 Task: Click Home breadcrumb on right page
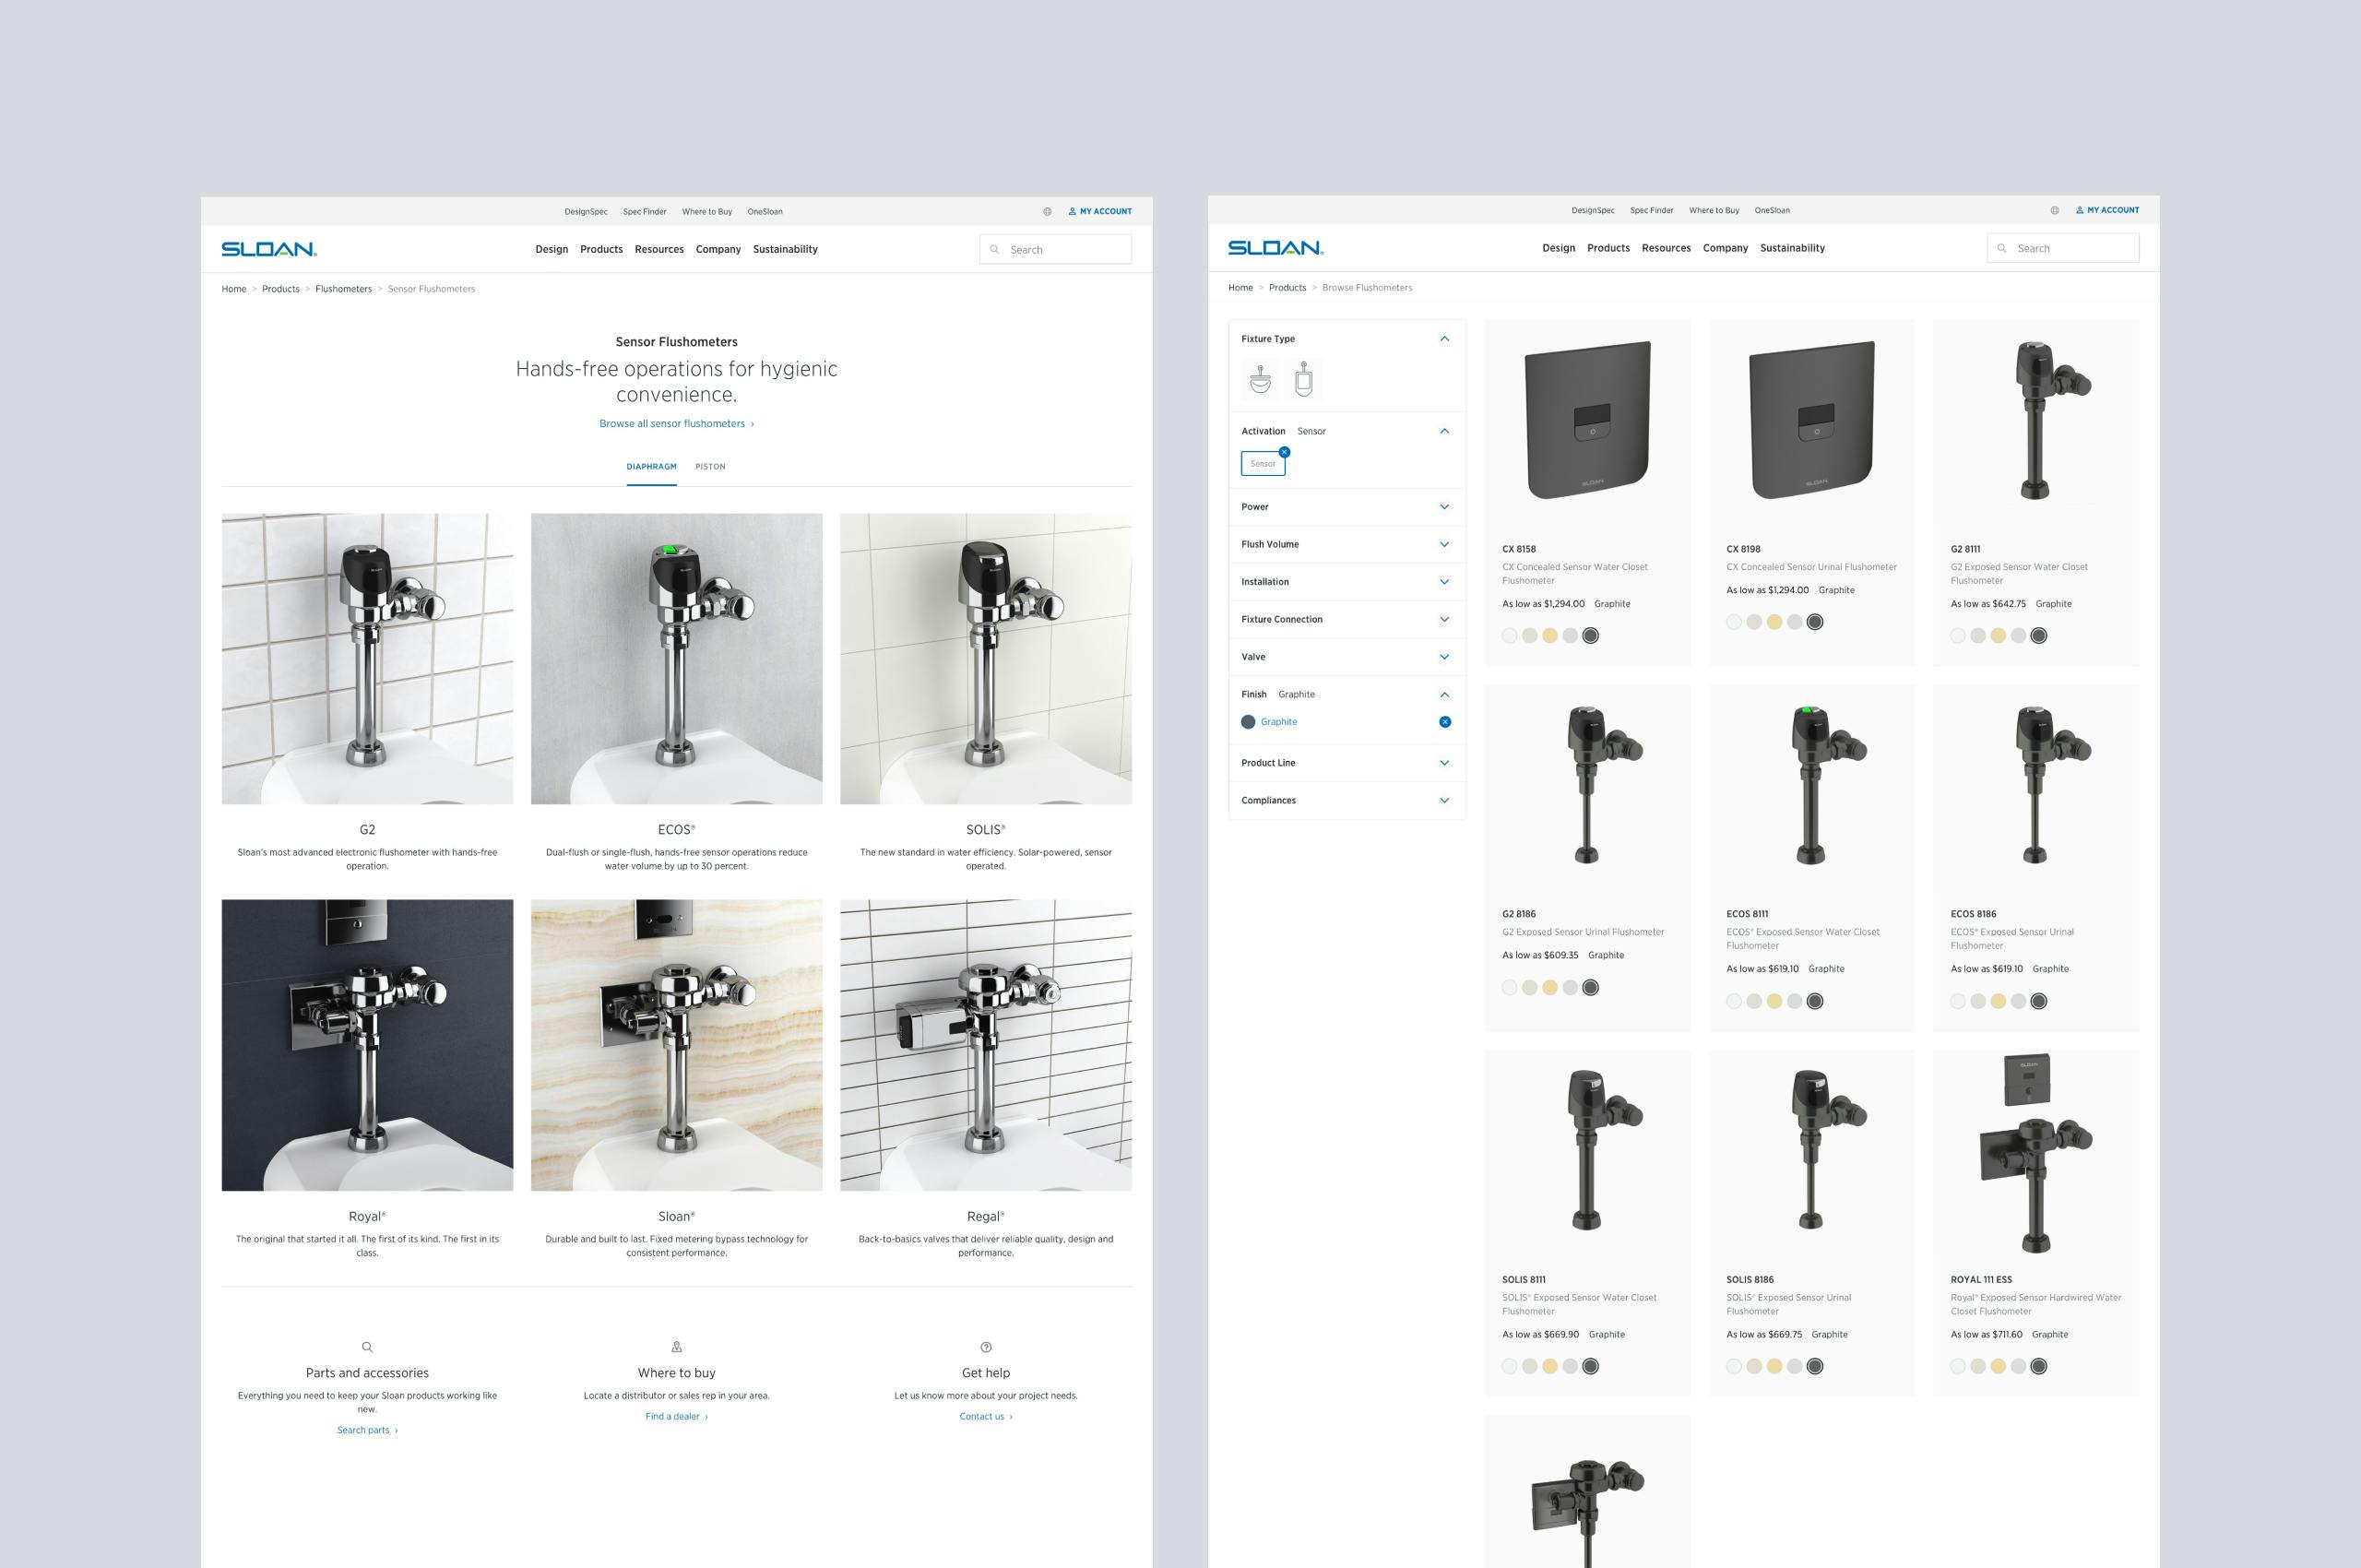point(1240,288)
